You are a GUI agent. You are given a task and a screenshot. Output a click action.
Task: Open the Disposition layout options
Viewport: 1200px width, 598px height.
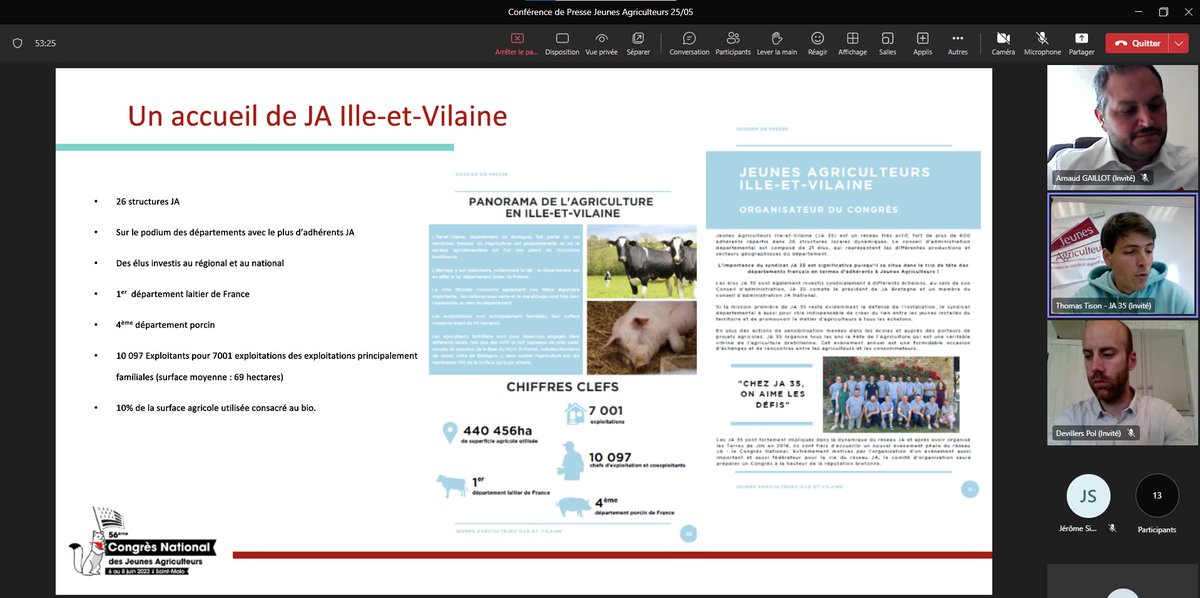coord(562,43)
